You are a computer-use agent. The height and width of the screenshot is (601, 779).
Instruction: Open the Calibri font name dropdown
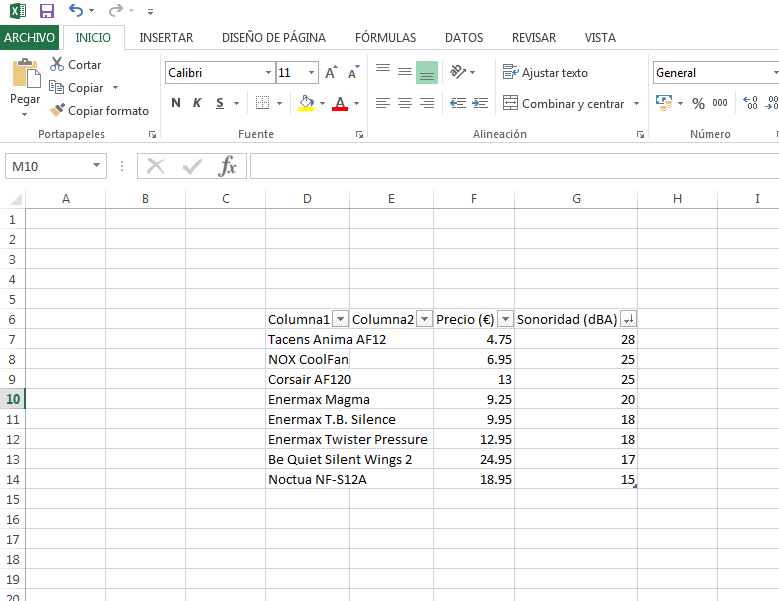coord(268,73)
